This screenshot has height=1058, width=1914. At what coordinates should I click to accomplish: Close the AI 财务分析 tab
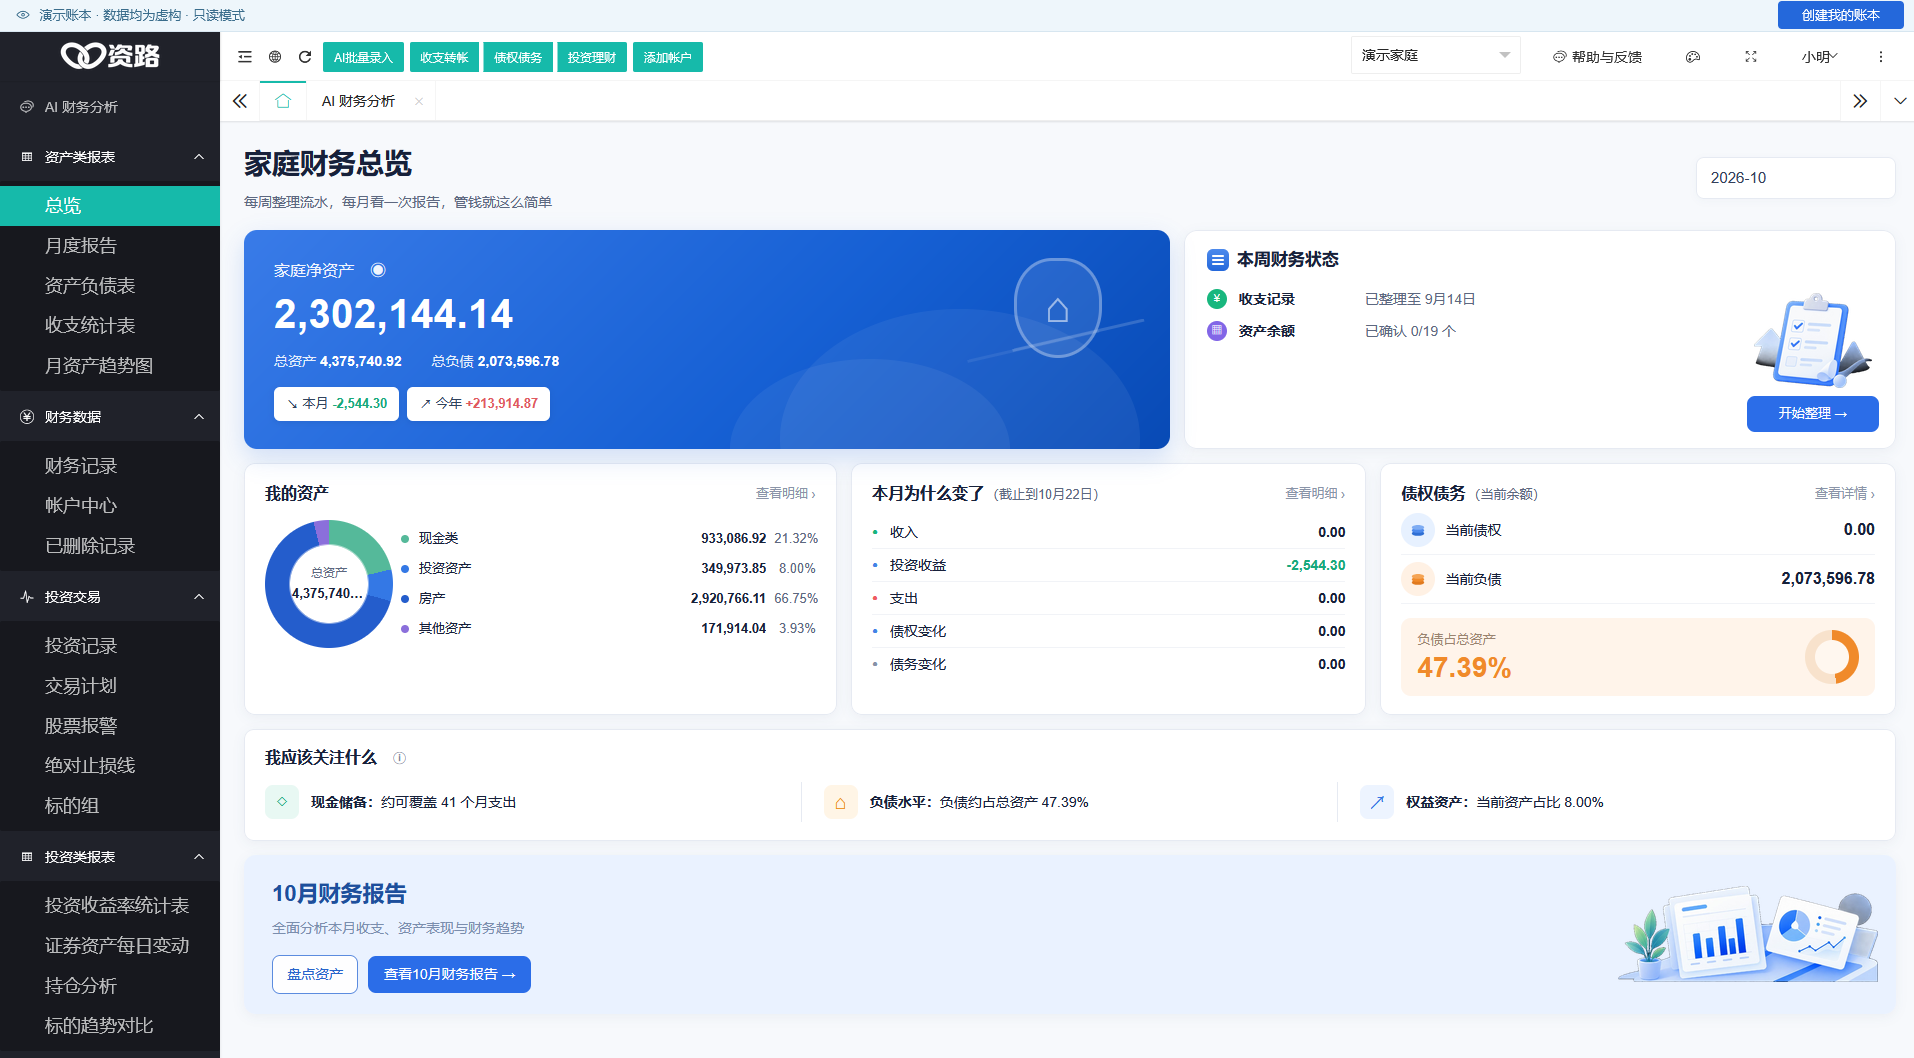419,101
